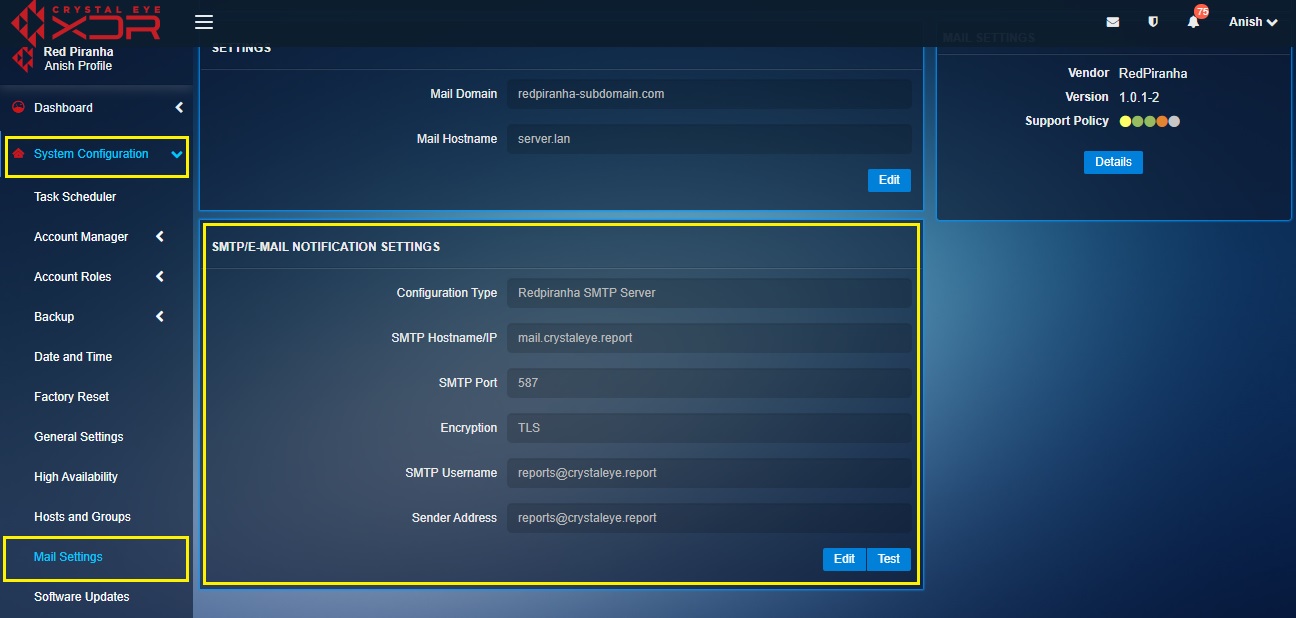This screenshot has height=618, width=1296.
Task: Open Backup menu item
Action: point(54,317)
